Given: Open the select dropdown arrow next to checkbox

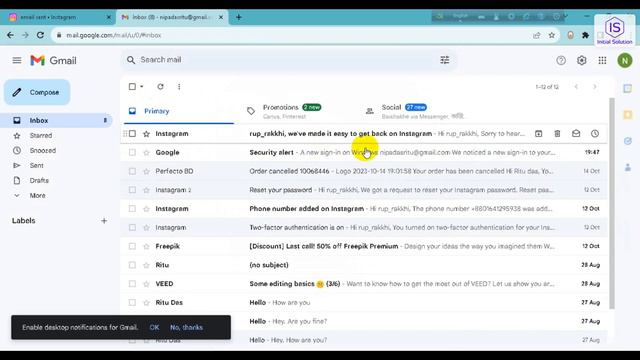Looking at the screenshot, I should [x=142, y=87].
